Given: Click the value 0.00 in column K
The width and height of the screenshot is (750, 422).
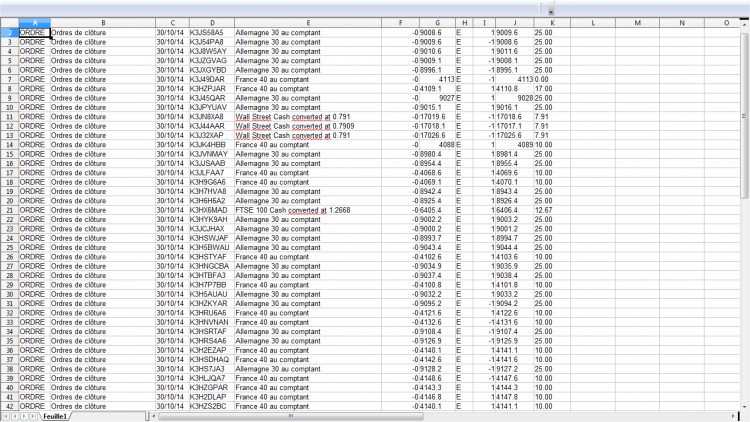Looking at the screenshot, I should click(x=552, y=79).
